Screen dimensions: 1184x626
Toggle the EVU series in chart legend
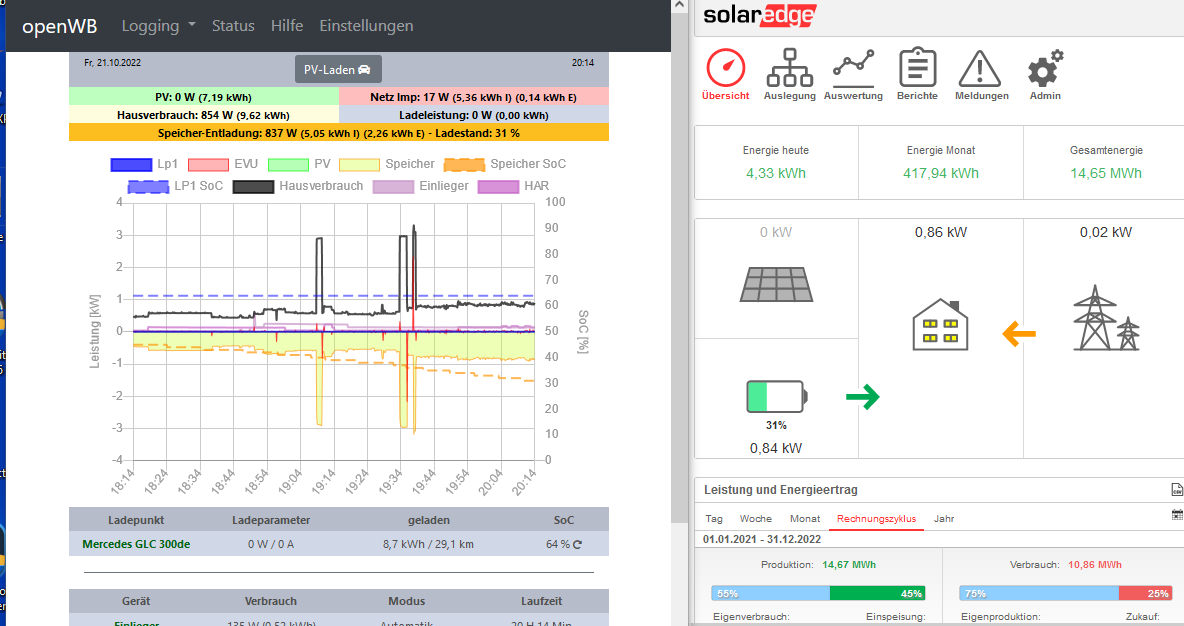click(223, 164)
